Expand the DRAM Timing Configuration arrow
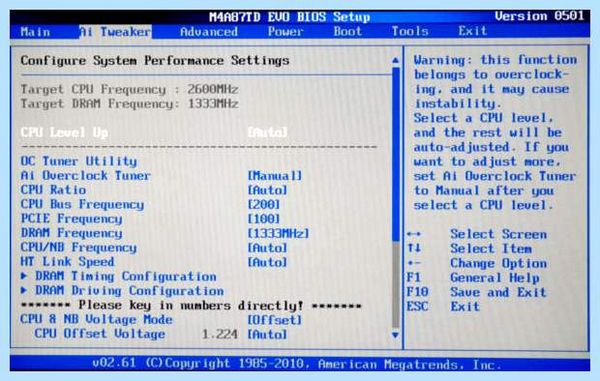Viewport: 600px width, 381px height. point(24,276)
